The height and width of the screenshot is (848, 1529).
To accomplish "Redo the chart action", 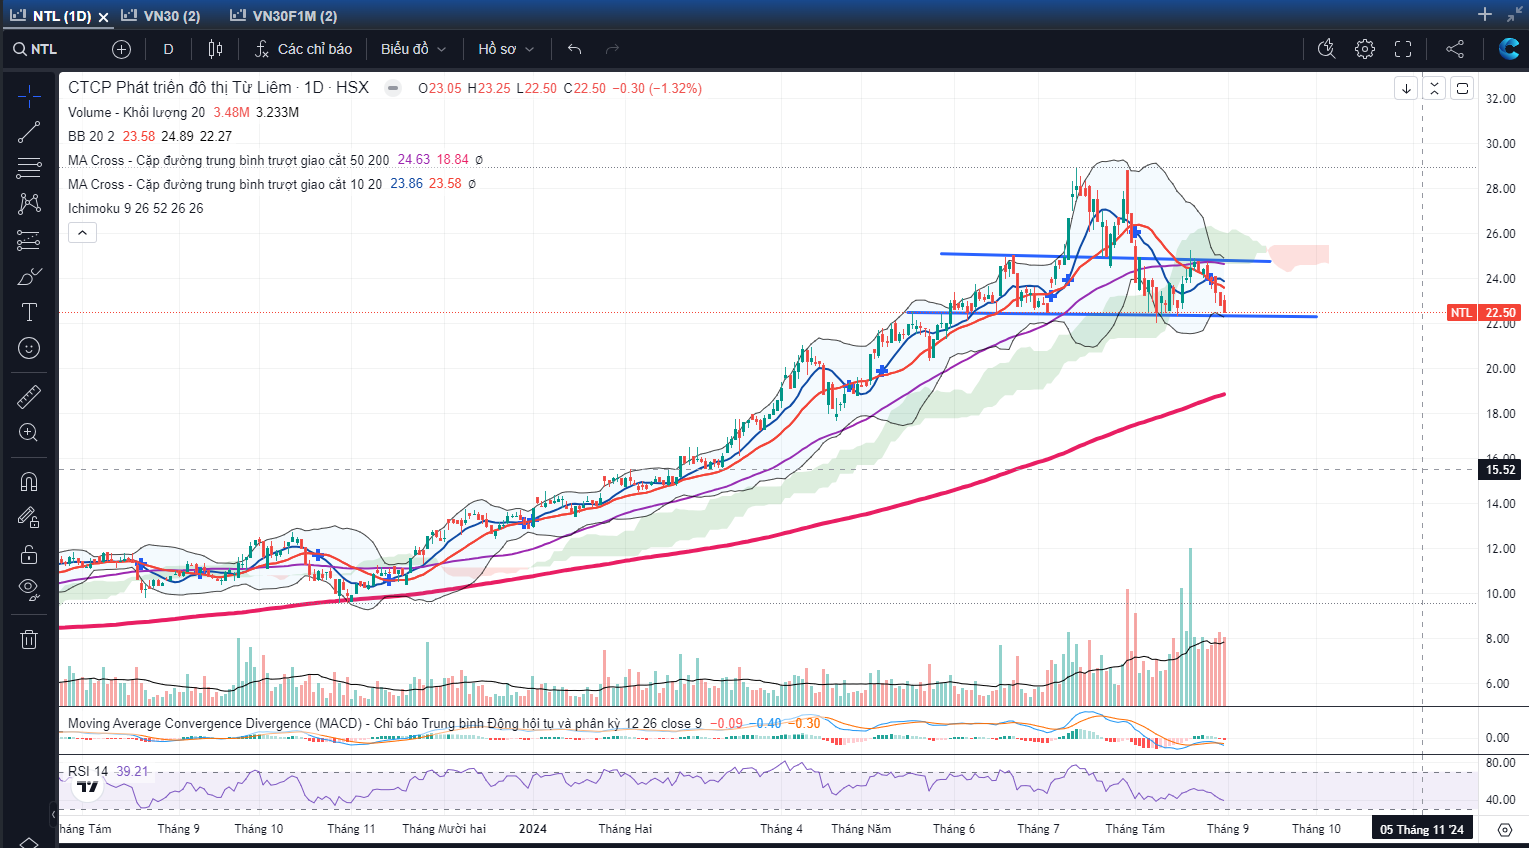I will point(612,49).
